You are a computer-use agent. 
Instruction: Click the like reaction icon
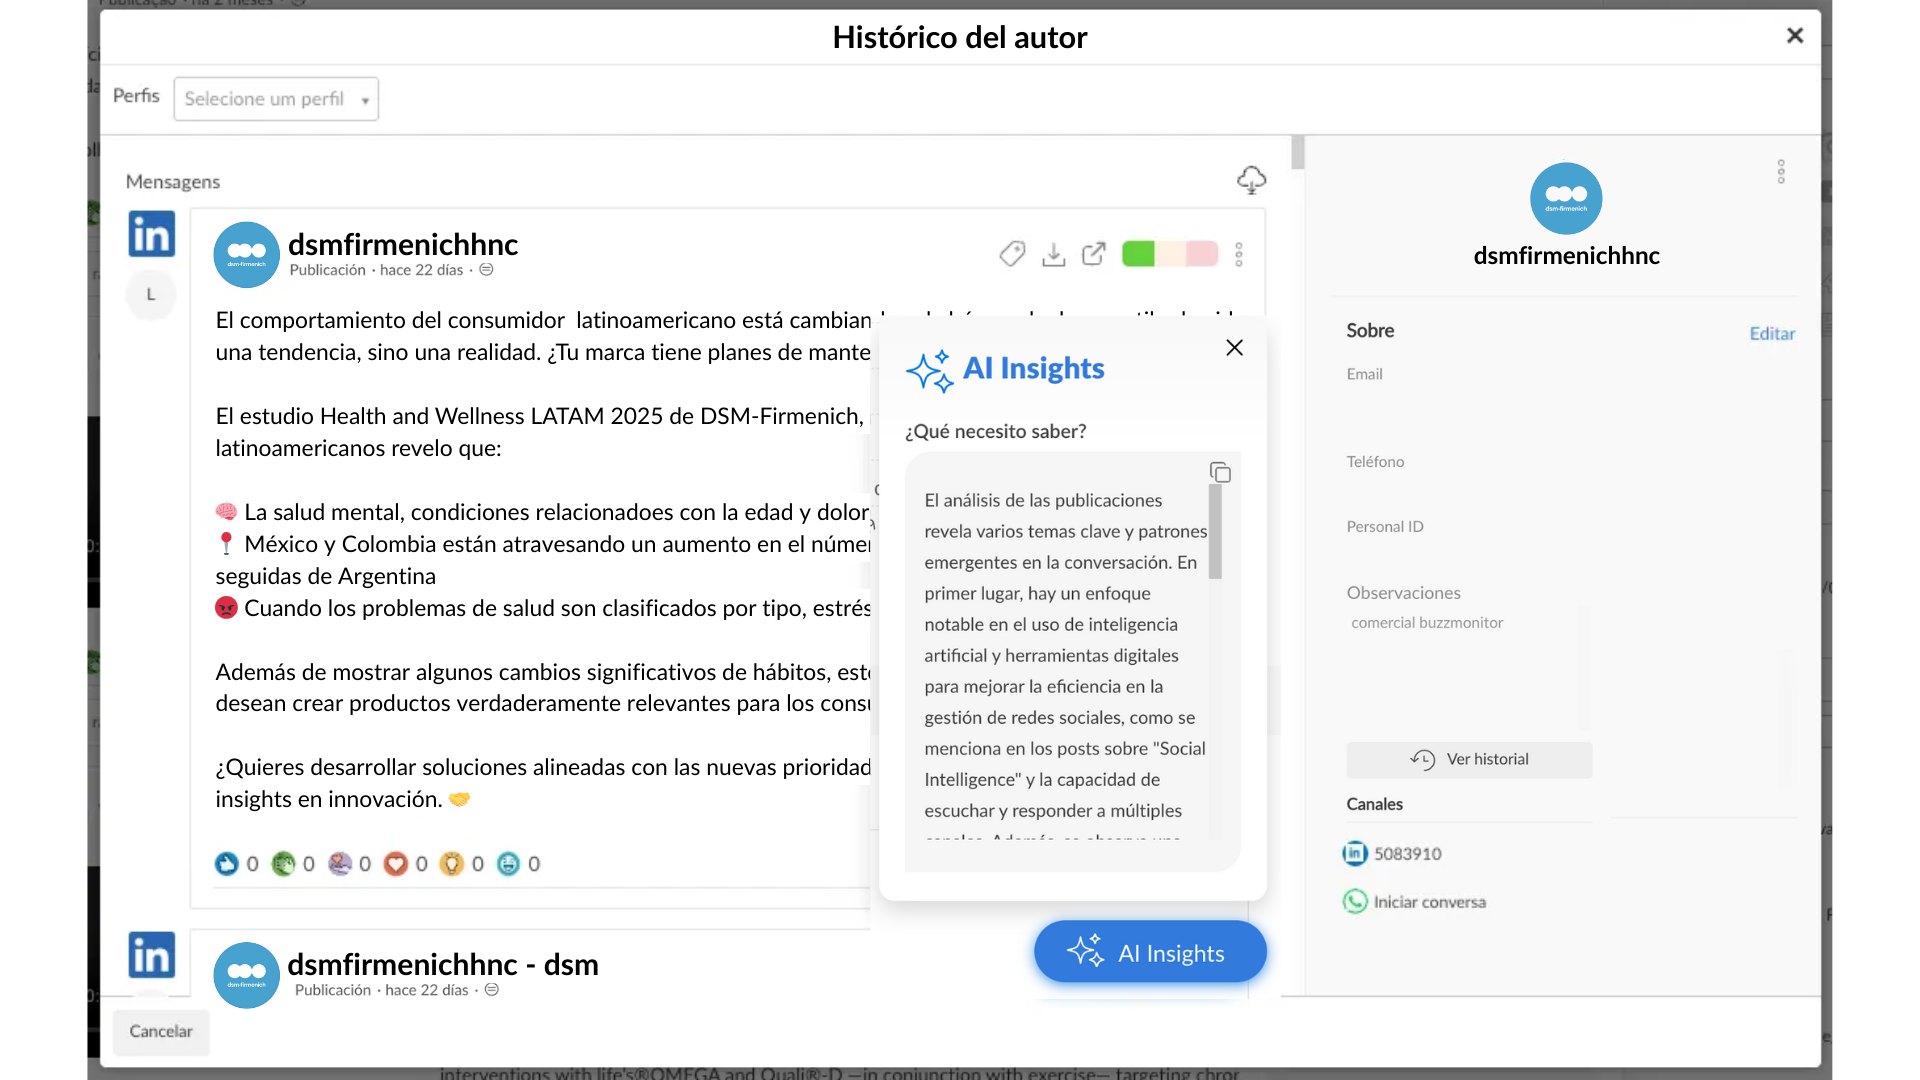[227, 863]
